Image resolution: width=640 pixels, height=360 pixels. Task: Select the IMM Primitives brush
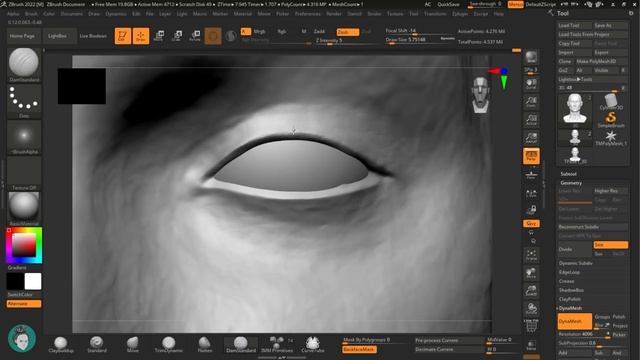277,345
